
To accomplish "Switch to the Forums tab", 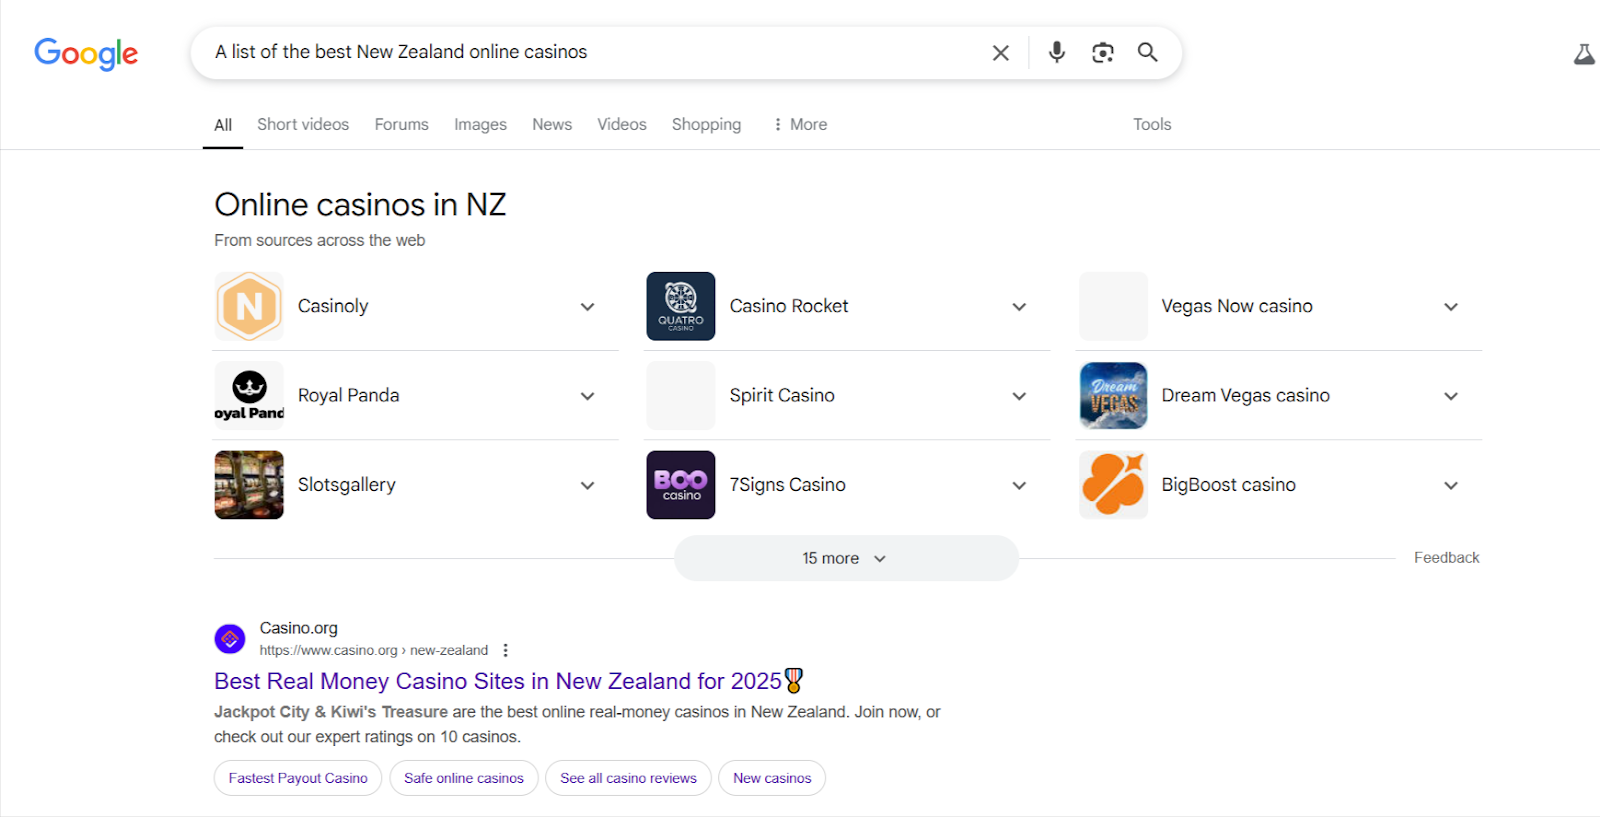I will 401,124.
